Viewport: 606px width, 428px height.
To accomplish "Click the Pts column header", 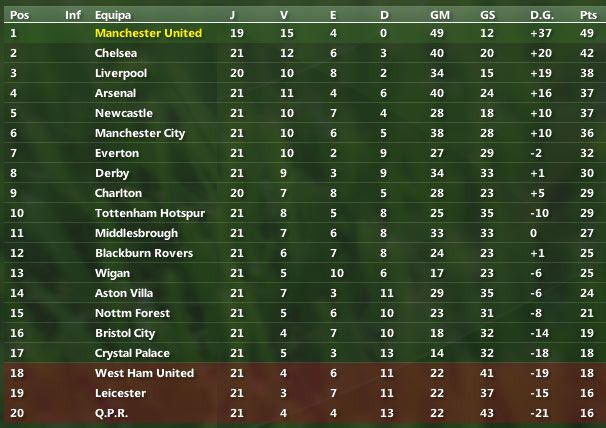I will [587, 15].
